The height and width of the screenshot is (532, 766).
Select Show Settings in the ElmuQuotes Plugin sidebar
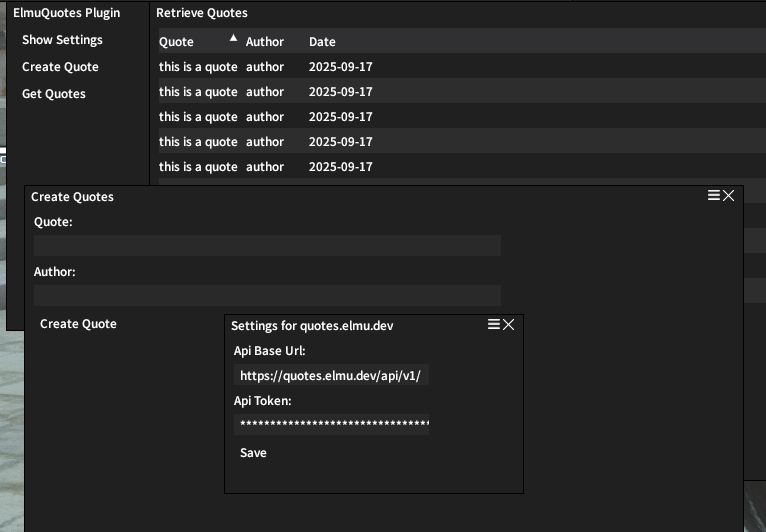pos(62,40)
